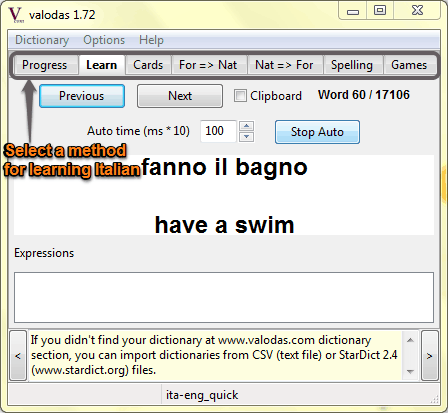Click the tip text about importing dictionaries
Image resolution: width=448 pixels, height=413 pixels.
(x=214, y=355)
